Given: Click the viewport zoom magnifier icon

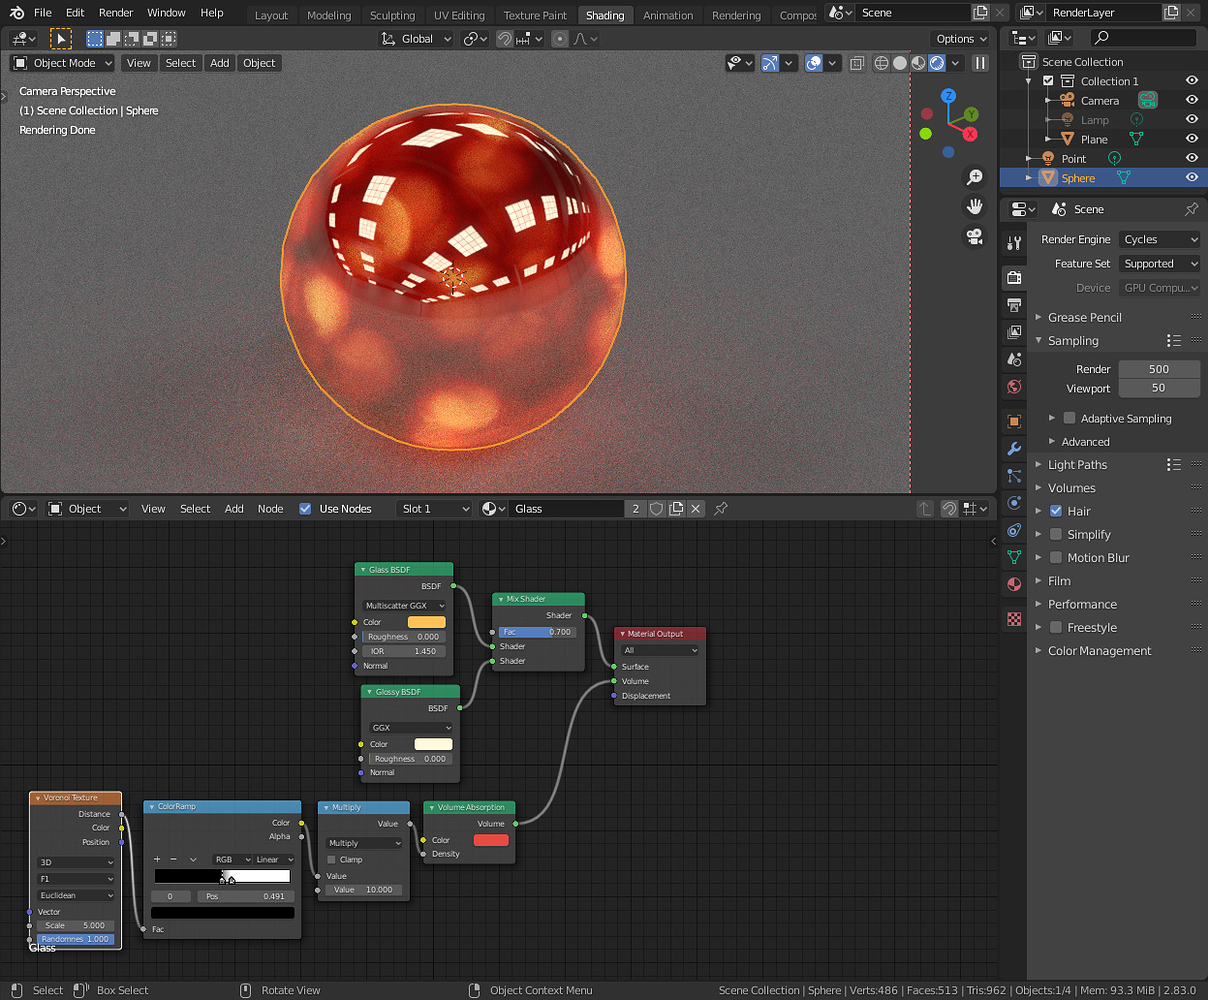Looking at the screenshot, I should [x=974, y=177].
